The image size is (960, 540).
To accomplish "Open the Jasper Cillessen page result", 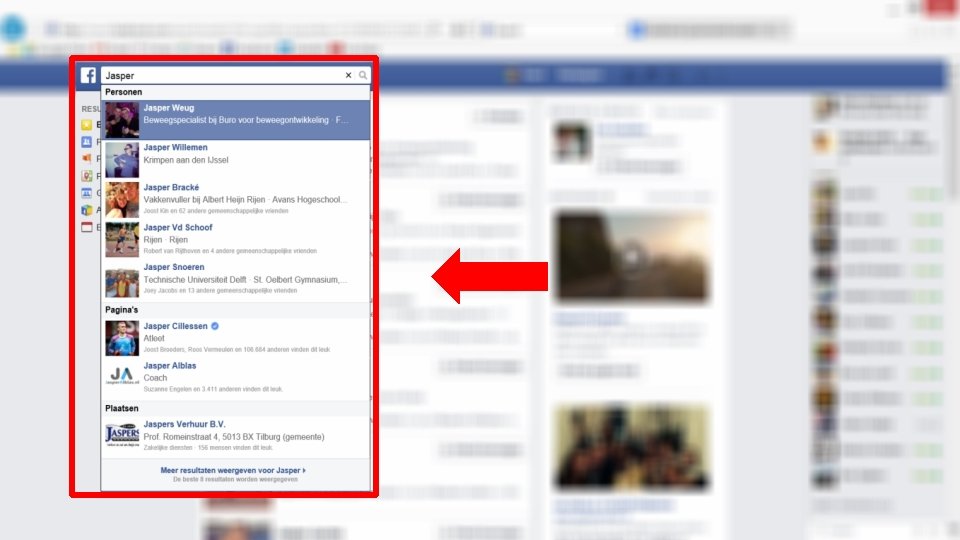I will [x=236, y=338].
